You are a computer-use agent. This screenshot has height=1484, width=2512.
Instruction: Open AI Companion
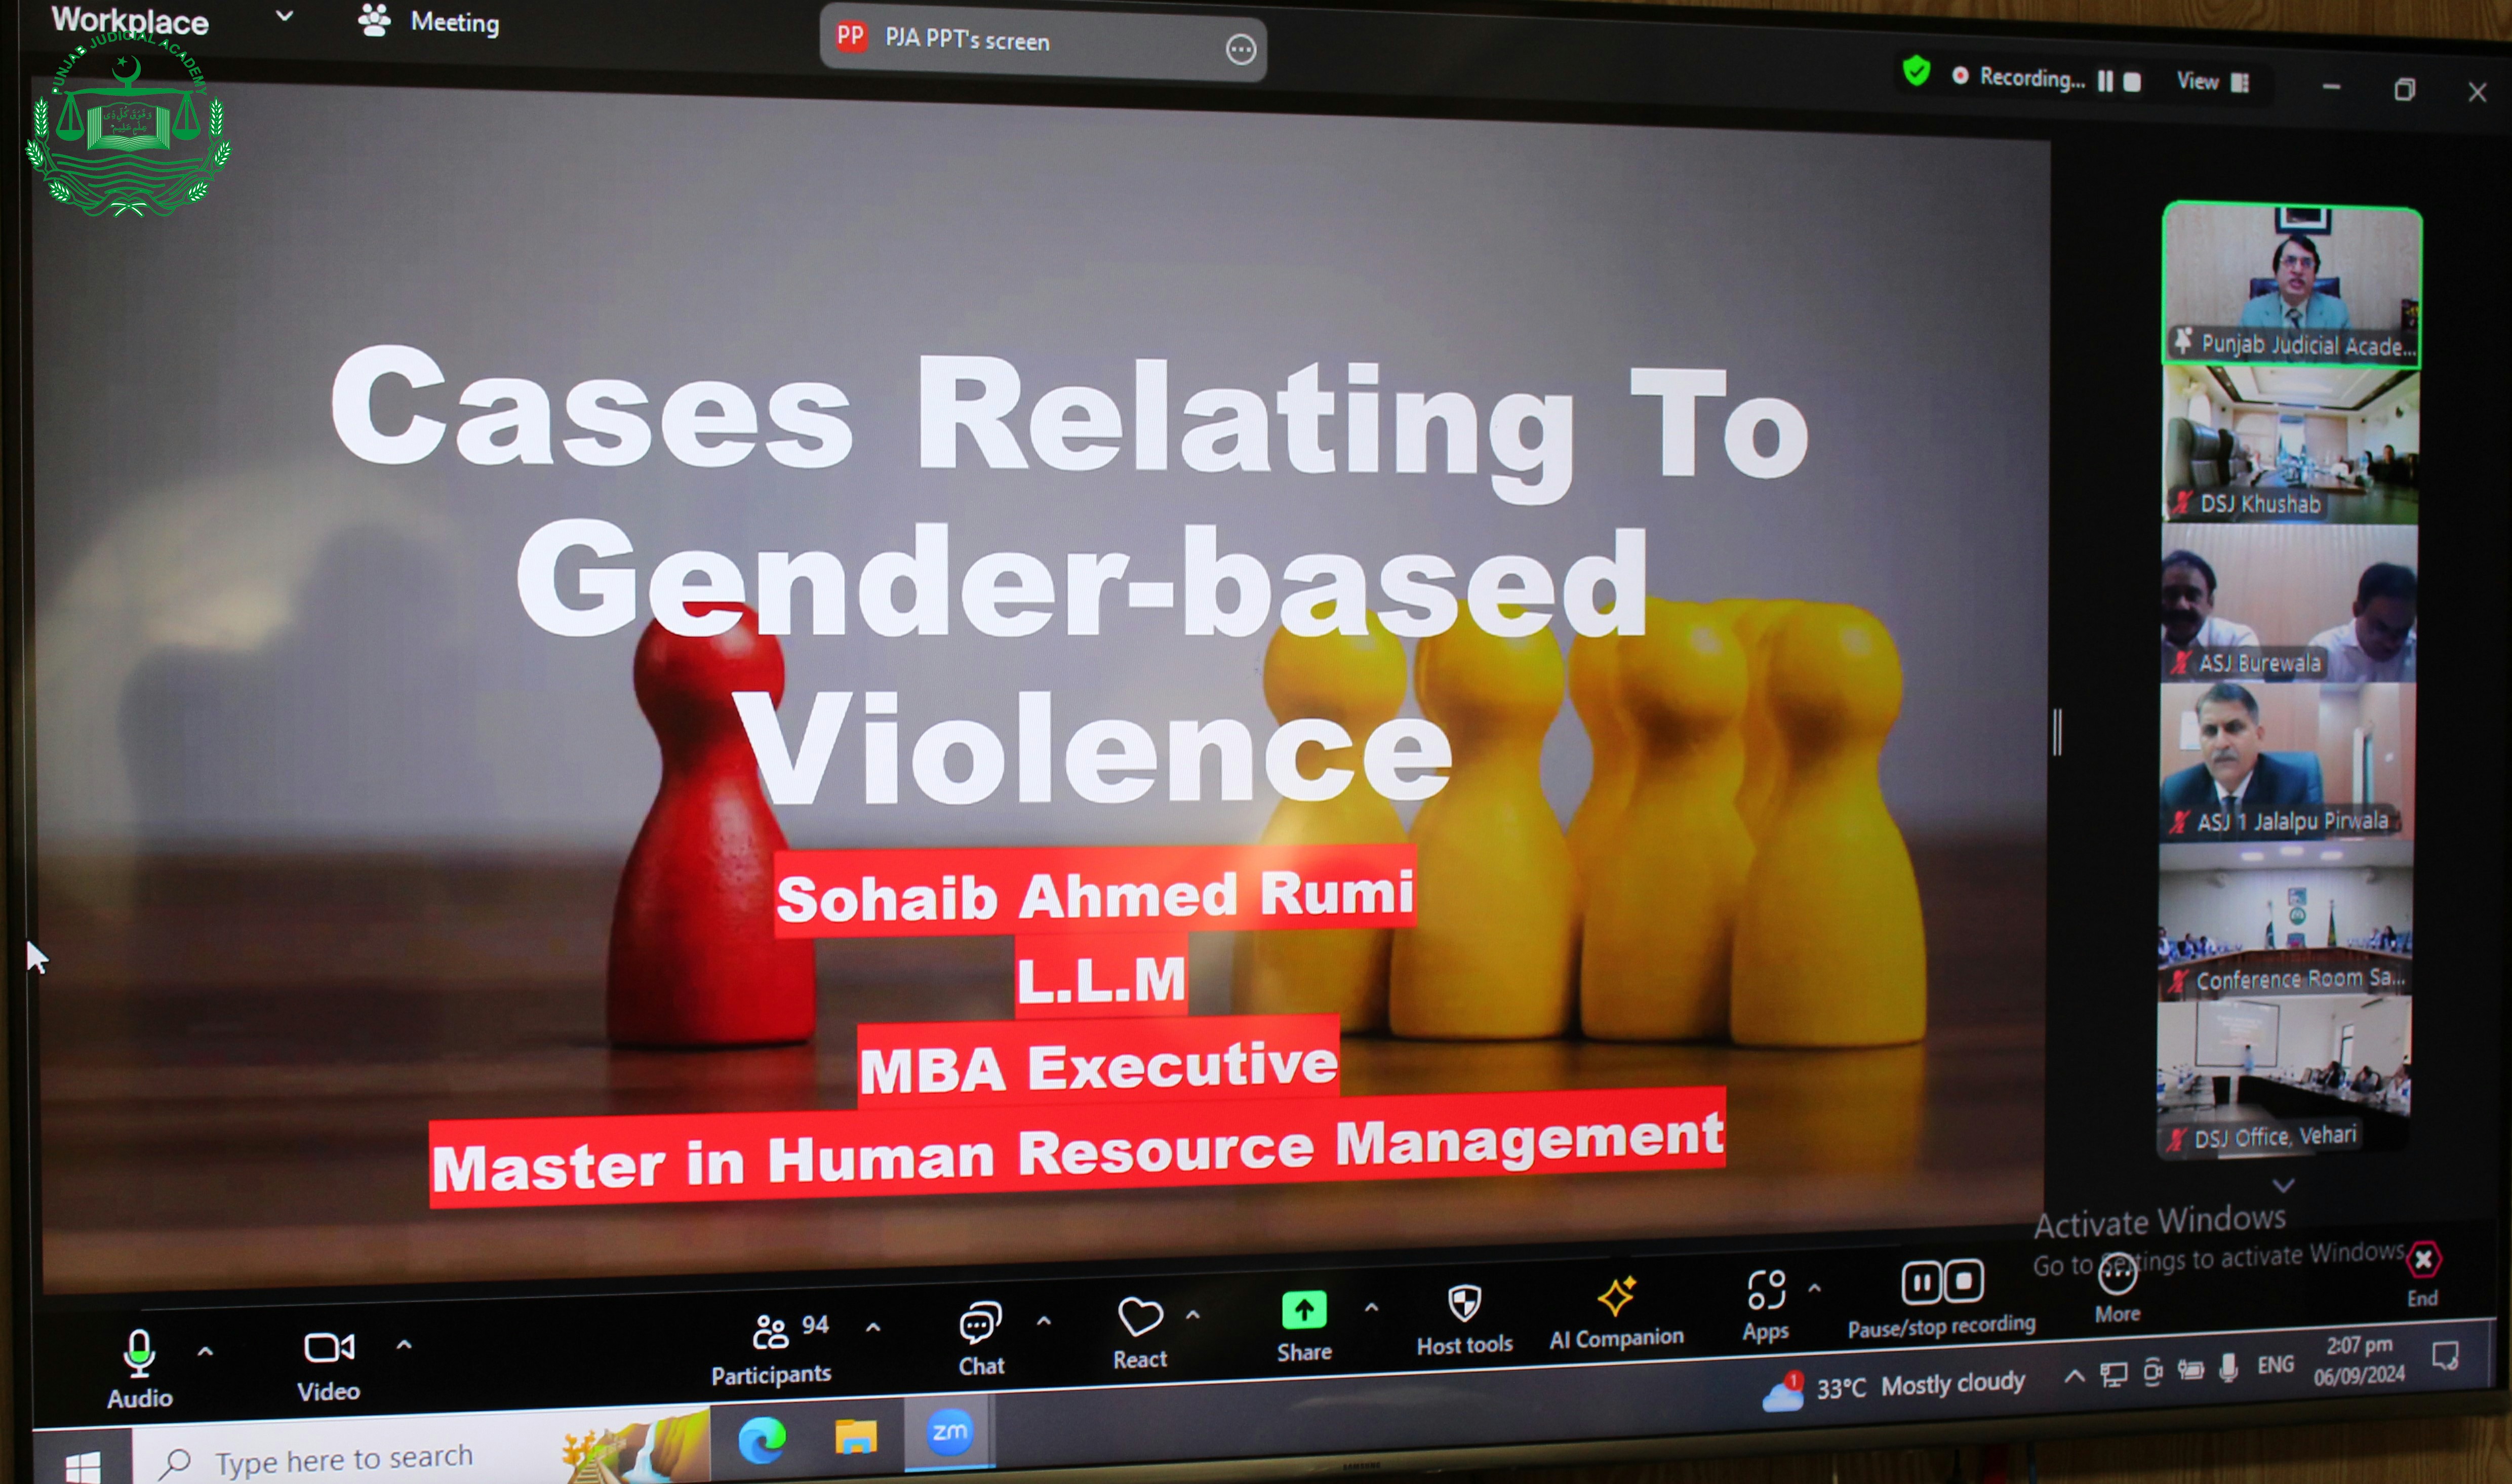[x=1616, y=1298]
